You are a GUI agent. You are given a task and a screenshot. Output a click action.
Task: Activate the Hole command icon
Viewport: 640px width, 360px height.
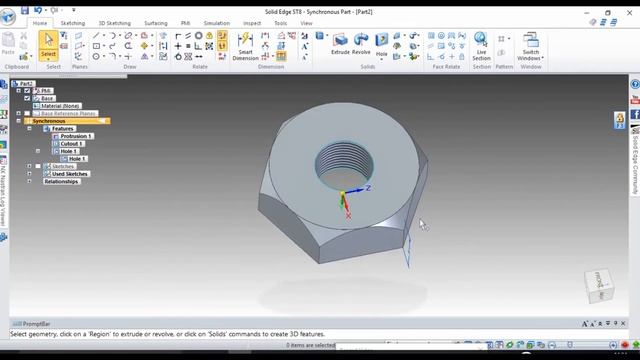pyautogui.click(x=382, y=40)
